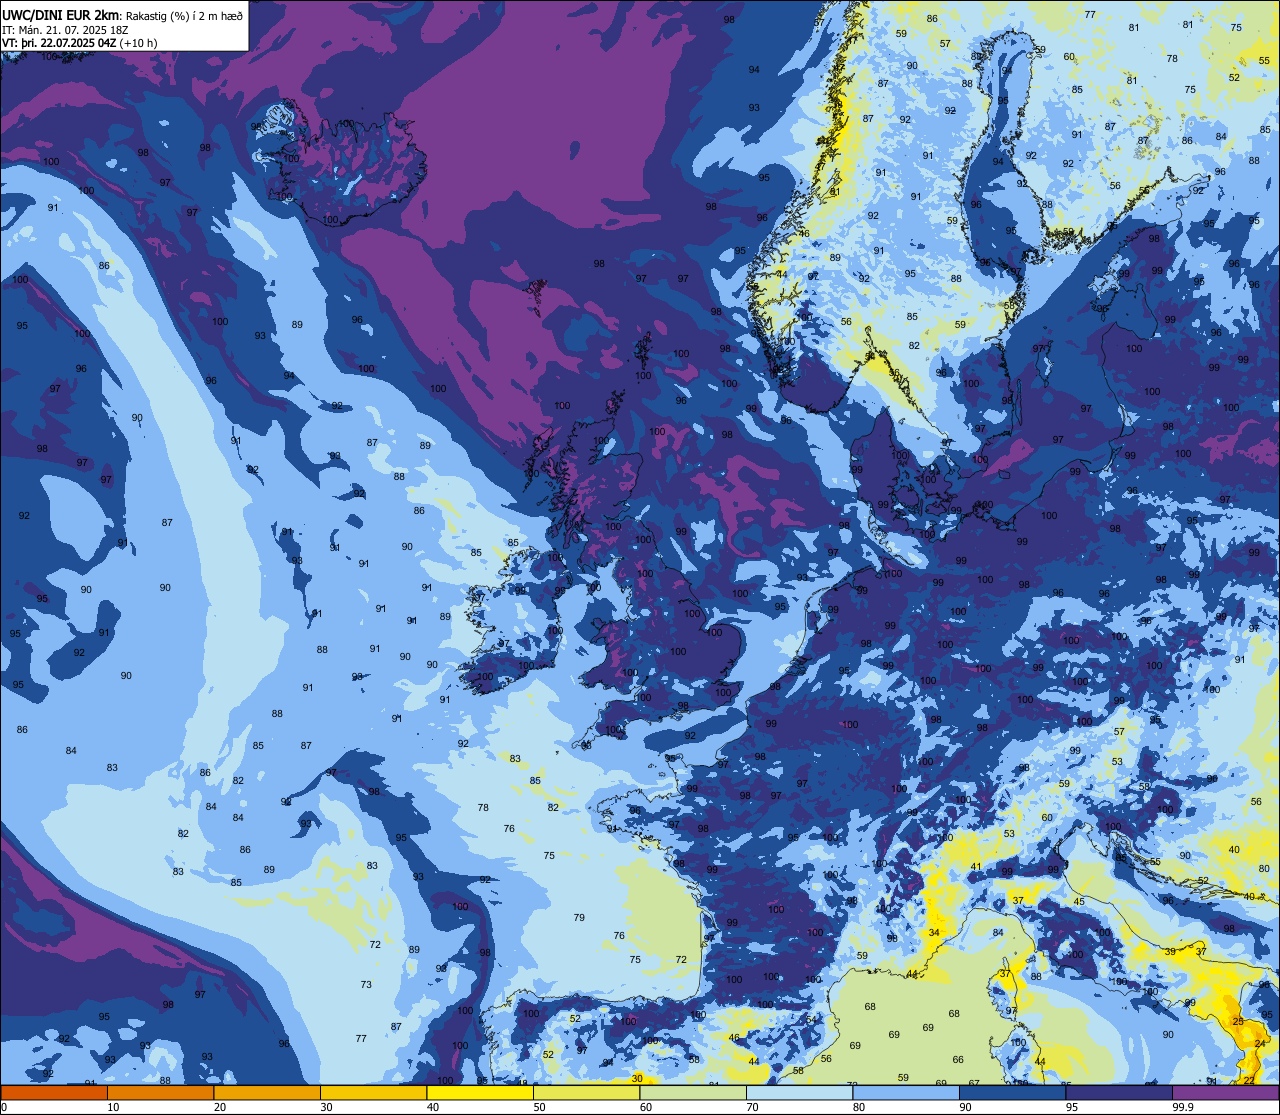Click the humidity value "30" over Spain
This screenshot has height=1115, width=1280.
[x=637, y=1078]
